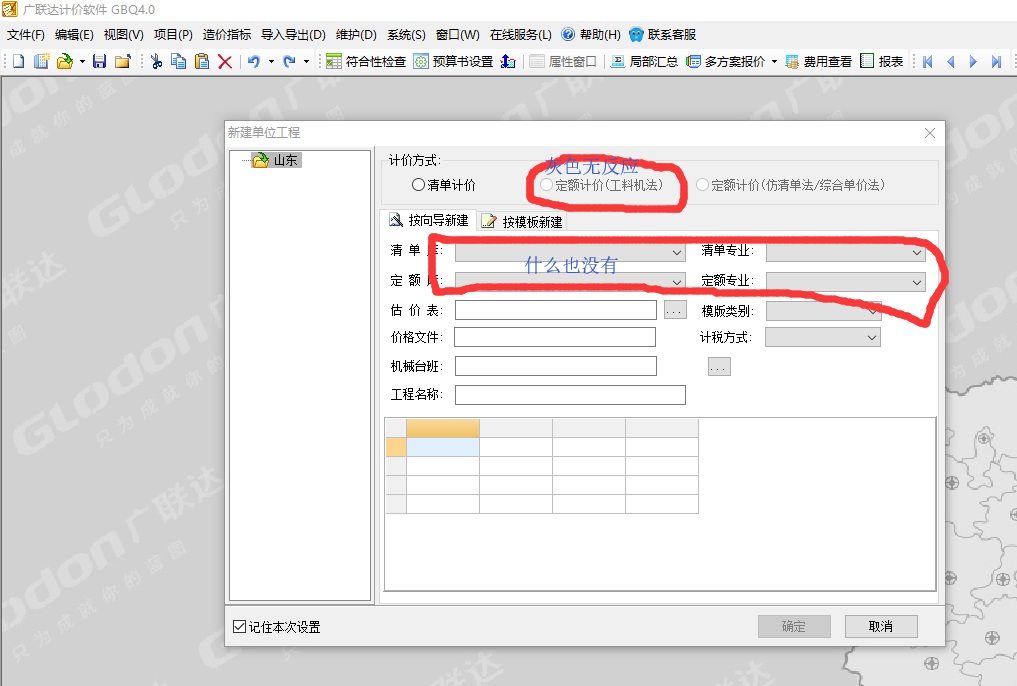The width and height of the screenshot is (1017, 686).
Task: Open the 视图(V) menu
Action: point(123,35)
